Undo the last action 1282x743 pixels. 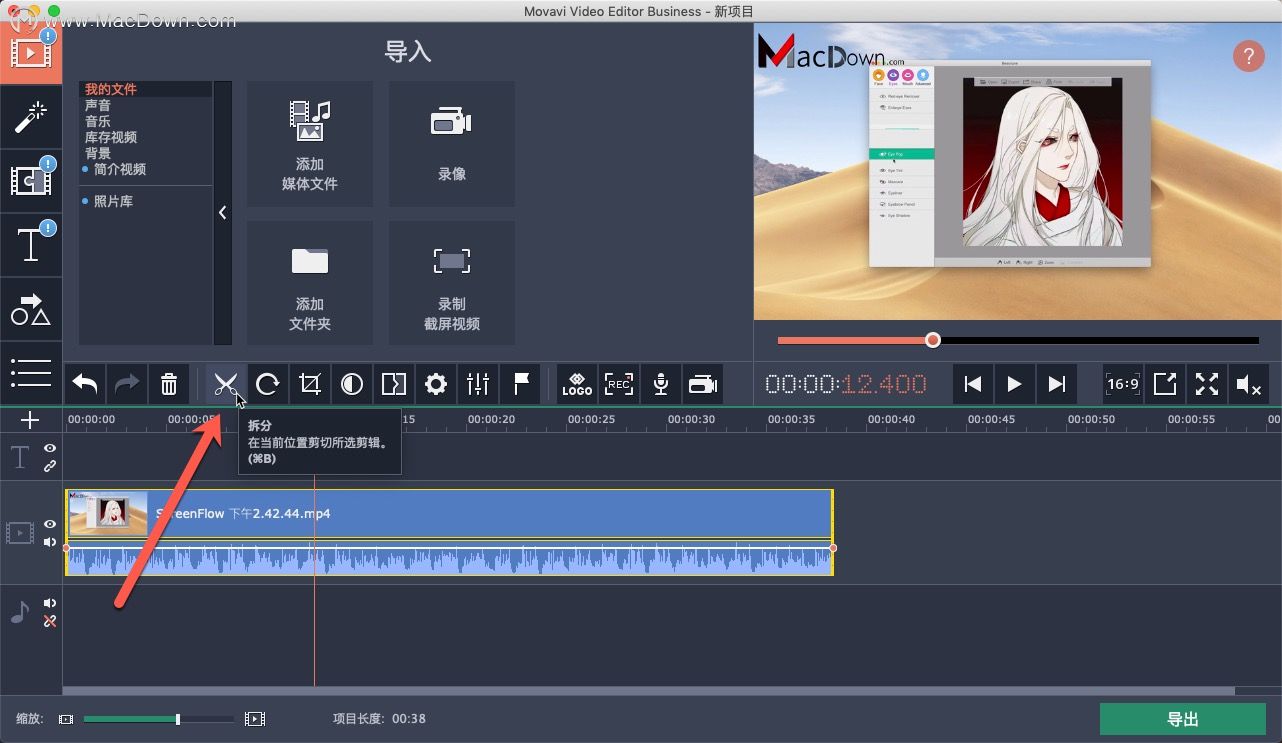pyautogui.click(x=86, y=384)
